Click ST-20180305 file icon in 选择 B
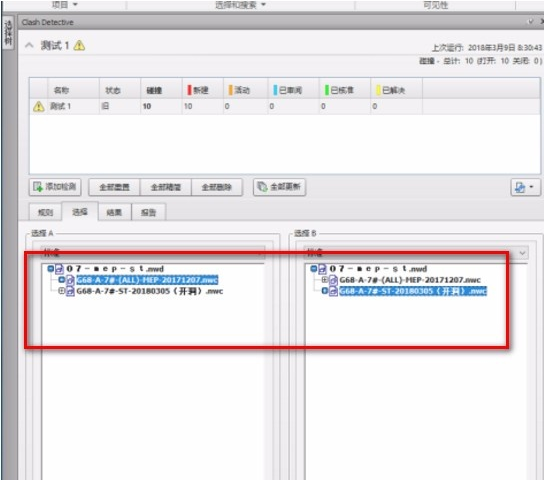548x480 pixels. point(333,291)
